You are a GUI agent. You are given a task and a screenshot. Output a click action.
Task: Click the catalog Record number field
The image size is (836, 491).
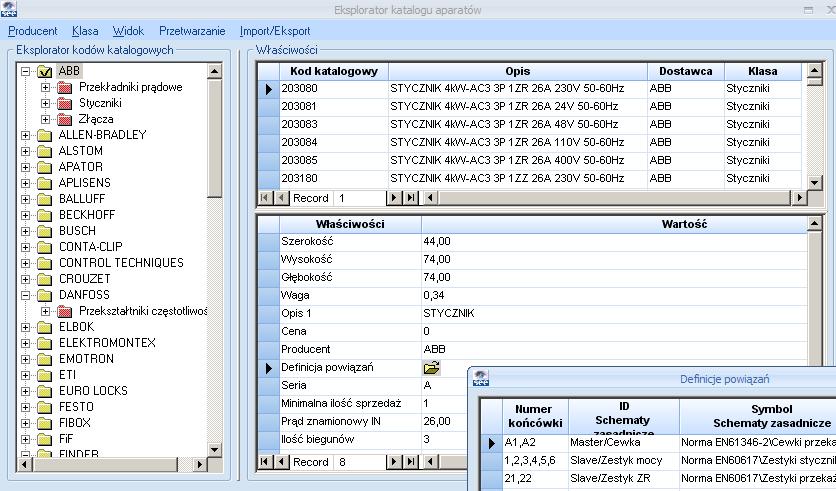(359, 198)
